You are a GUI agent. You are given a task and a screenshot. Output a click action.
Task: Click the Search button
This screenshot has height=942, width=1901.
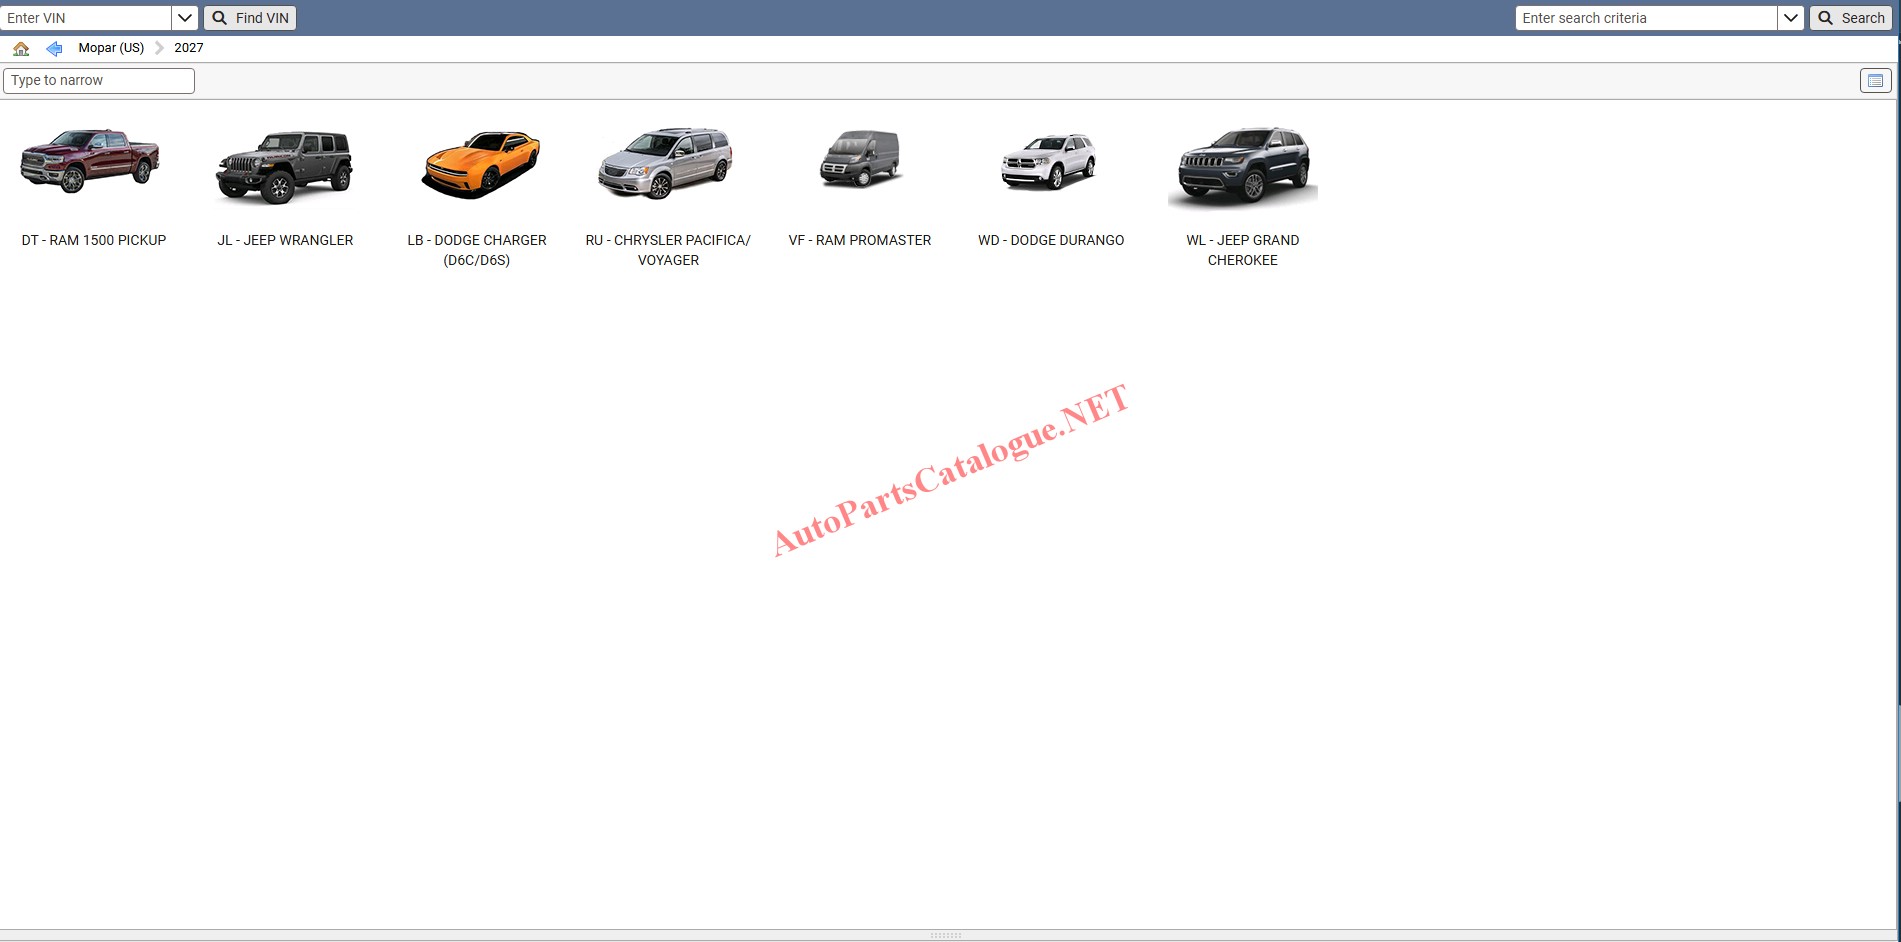click(1851, 18)
